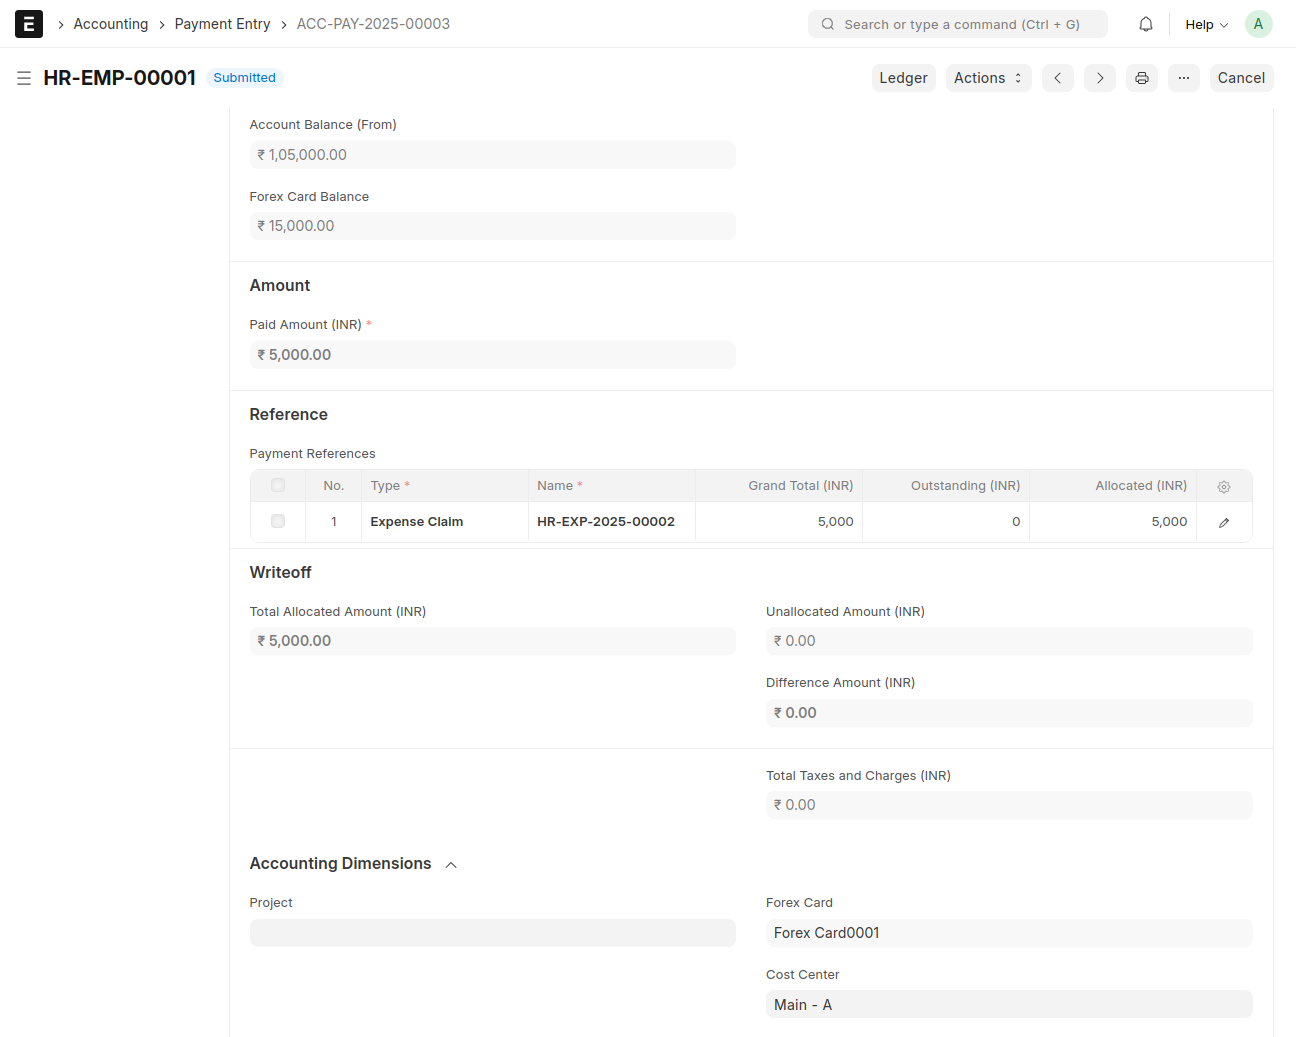The width and height of the screenshot is (1296, 1037).
Task: Navigate to Accounting breadcrumb
Action: [x=111, y=24]
